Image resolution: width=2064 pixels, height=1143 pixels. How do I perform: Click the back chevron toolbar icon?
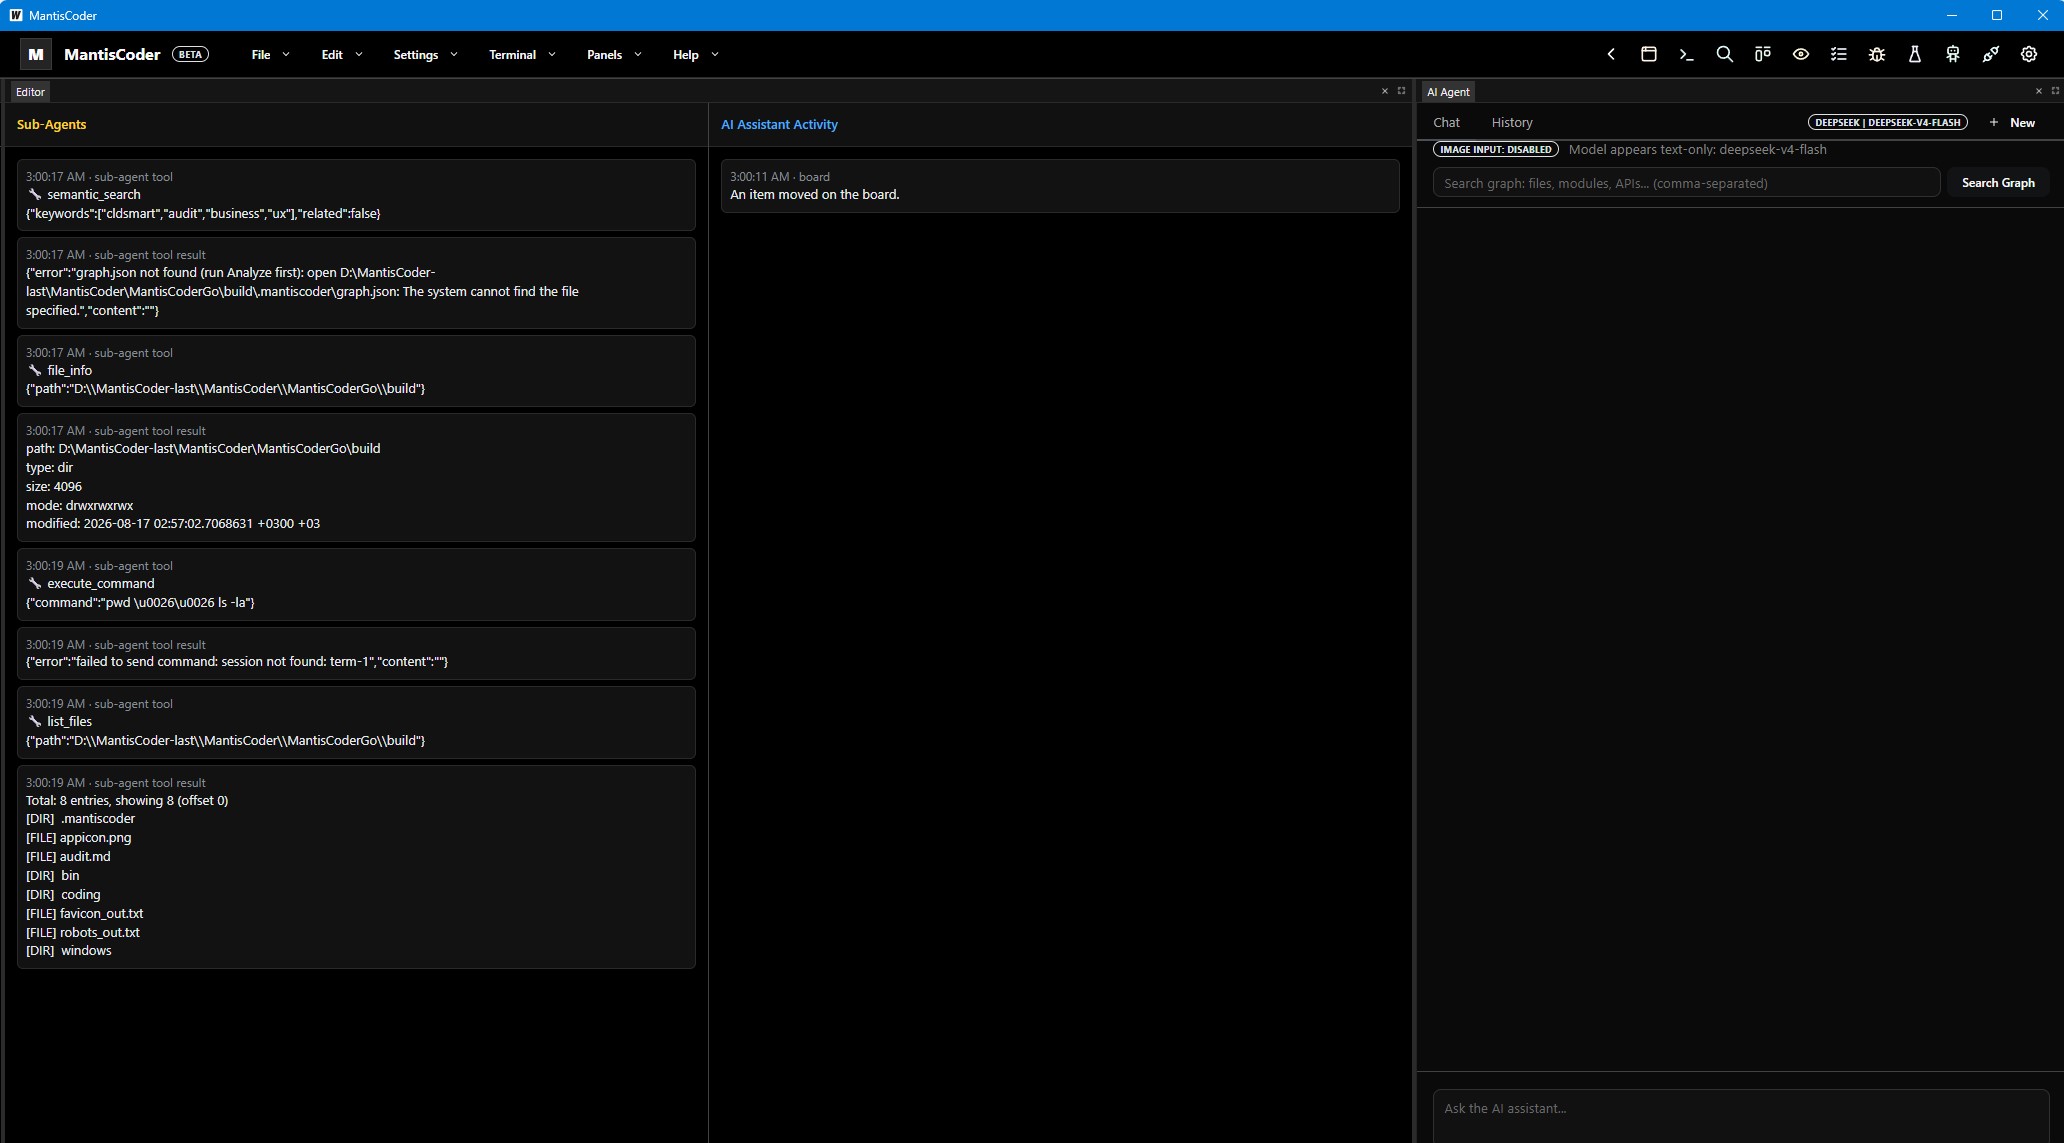tap(1611, 55)
